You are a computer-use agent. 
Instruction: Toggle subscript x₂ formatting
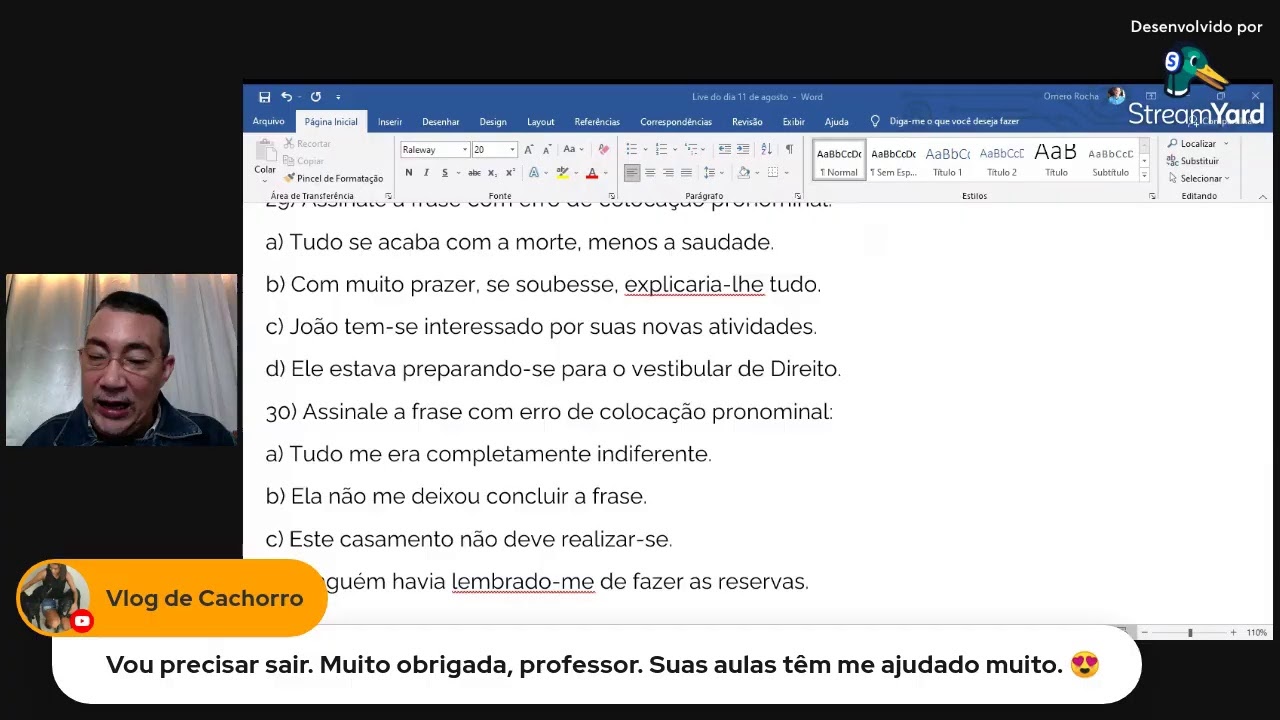[492, 173]
